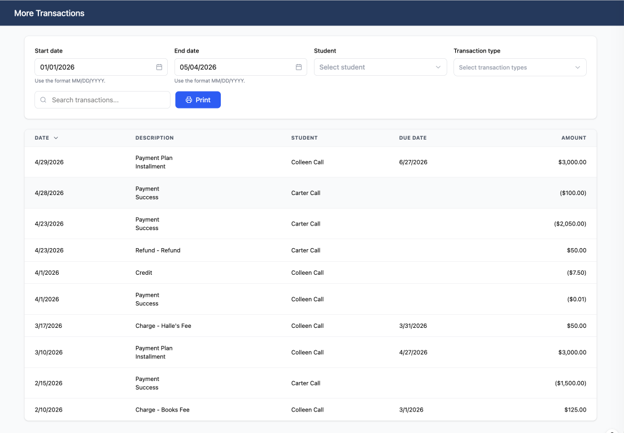Viewport: 624px width, 433px height.
Task: Click the 4/27/2026 due date
Action: 413,352
